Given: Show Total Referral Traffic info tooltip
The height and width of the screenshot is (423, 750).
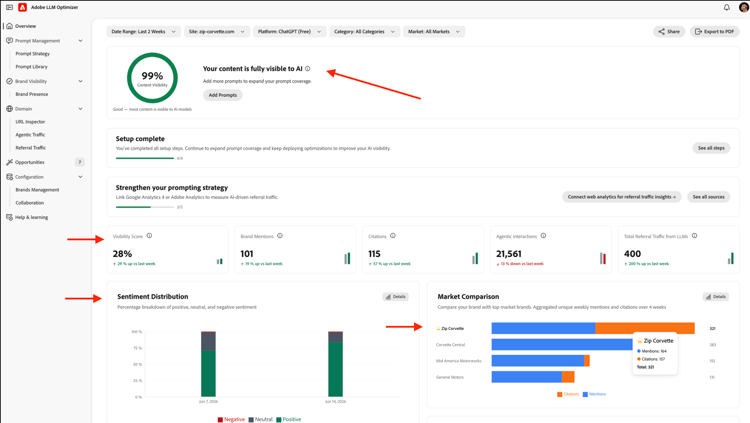Looking at the screenshot, I should pos(695,236).
